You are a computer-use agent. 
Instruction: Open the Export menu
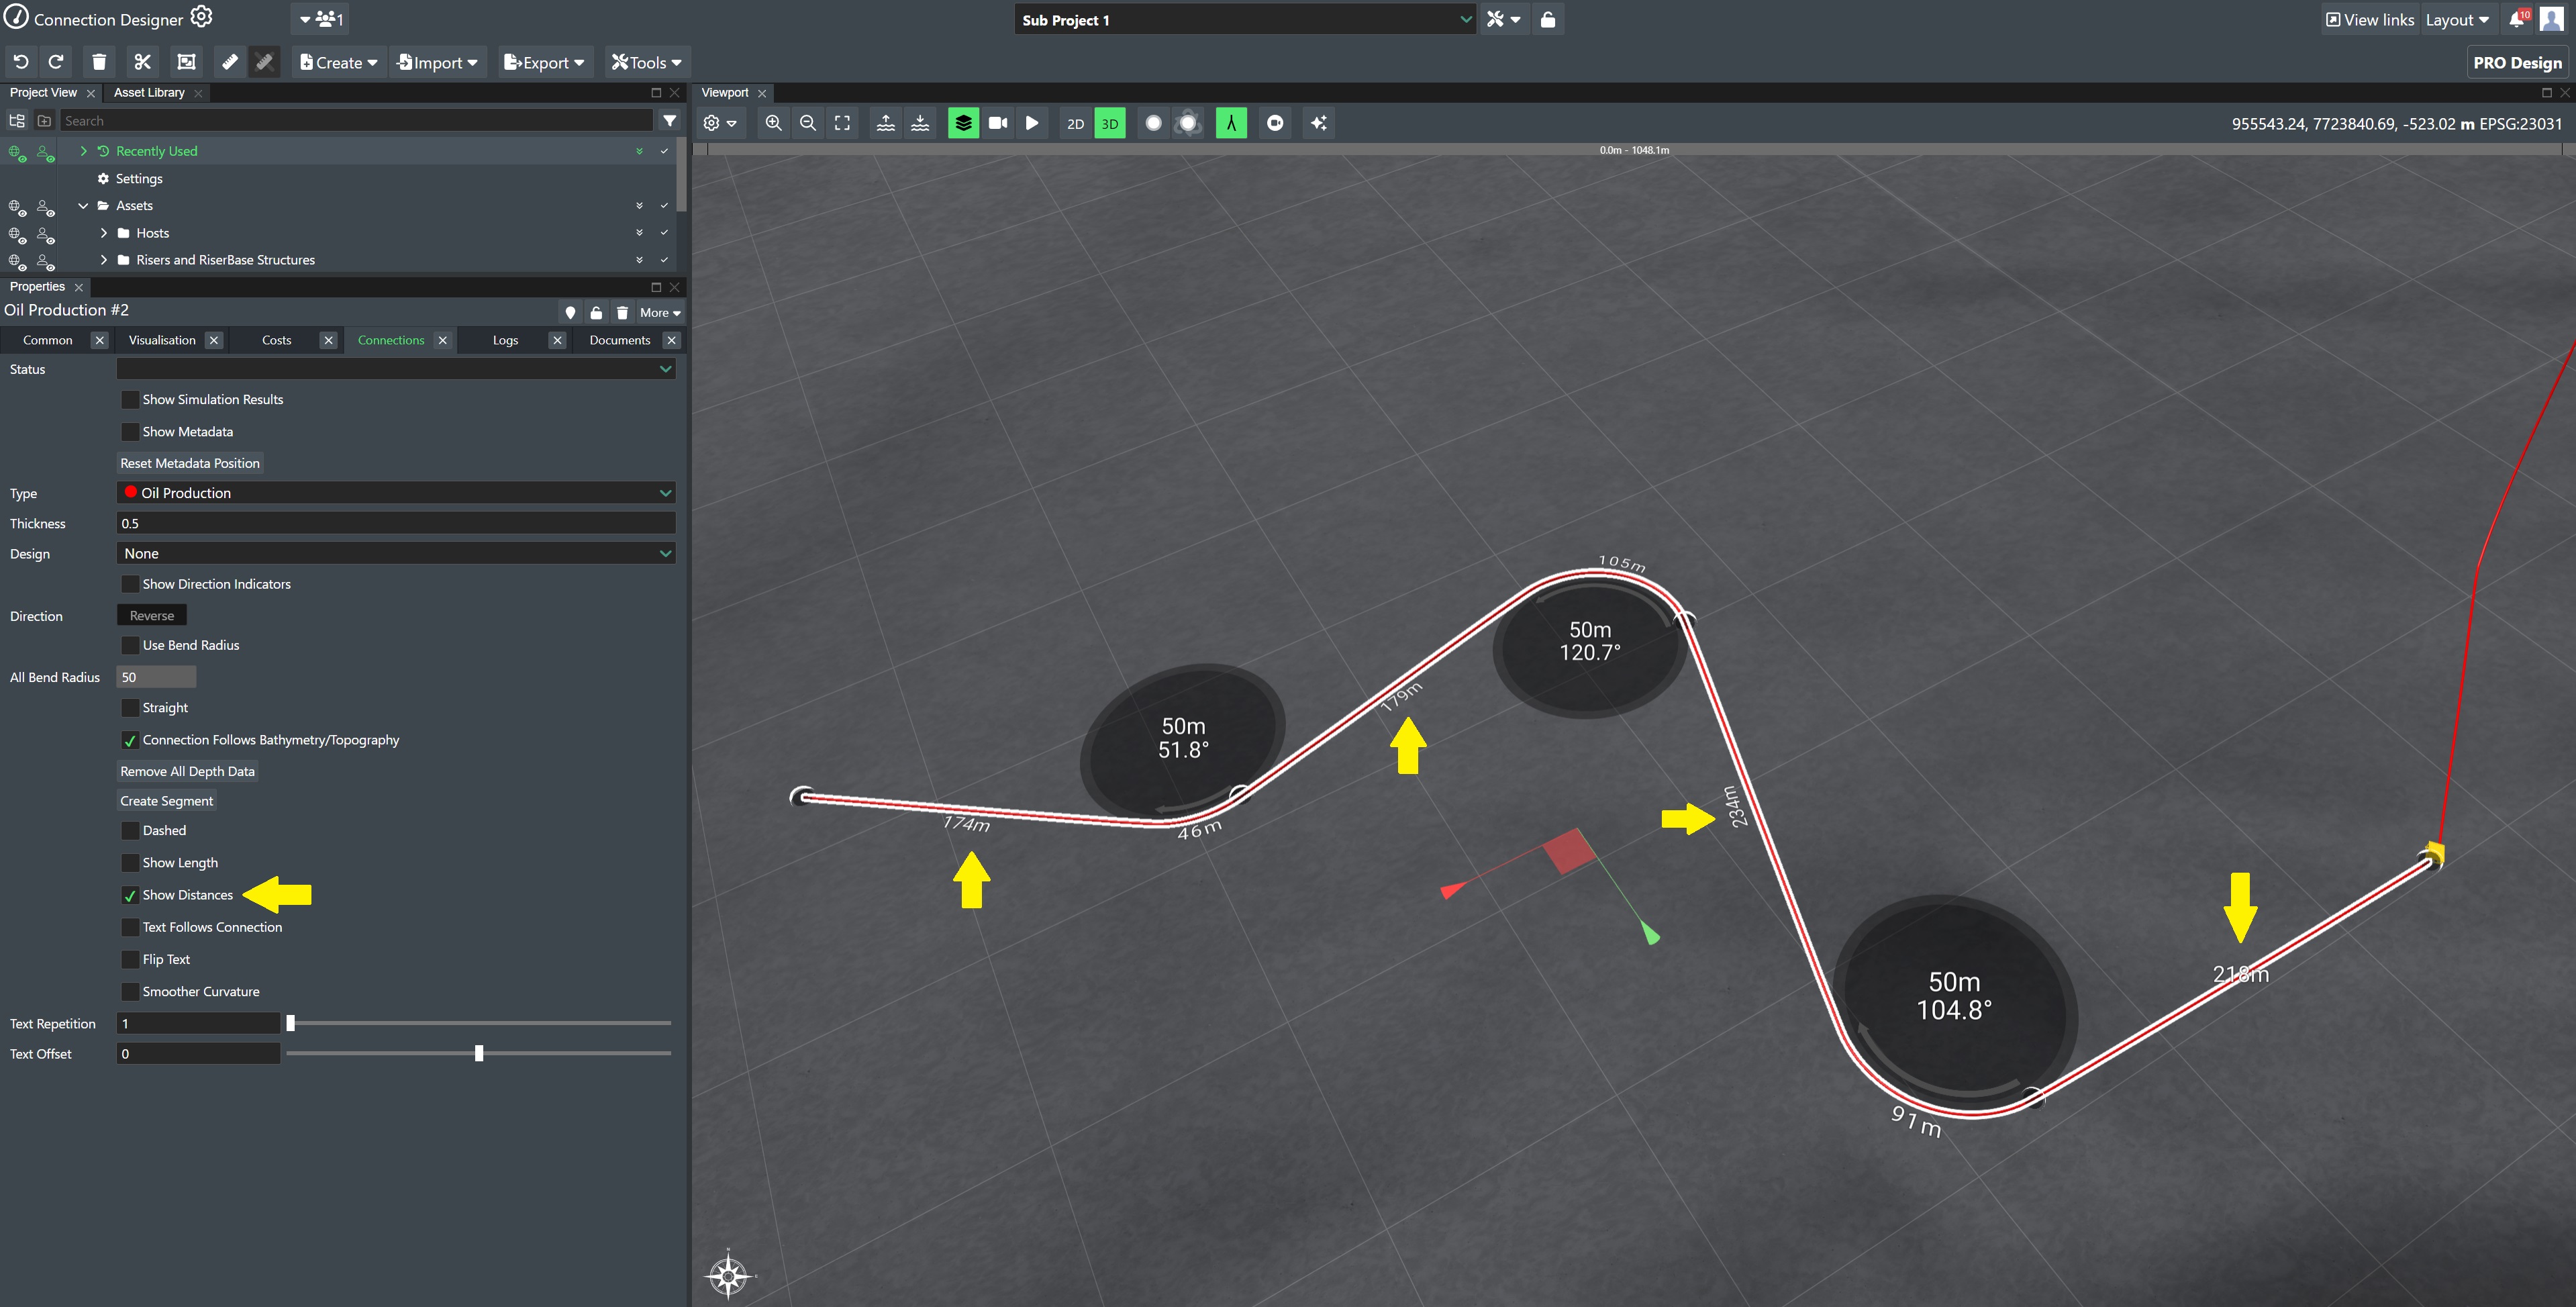coord(544,62)
